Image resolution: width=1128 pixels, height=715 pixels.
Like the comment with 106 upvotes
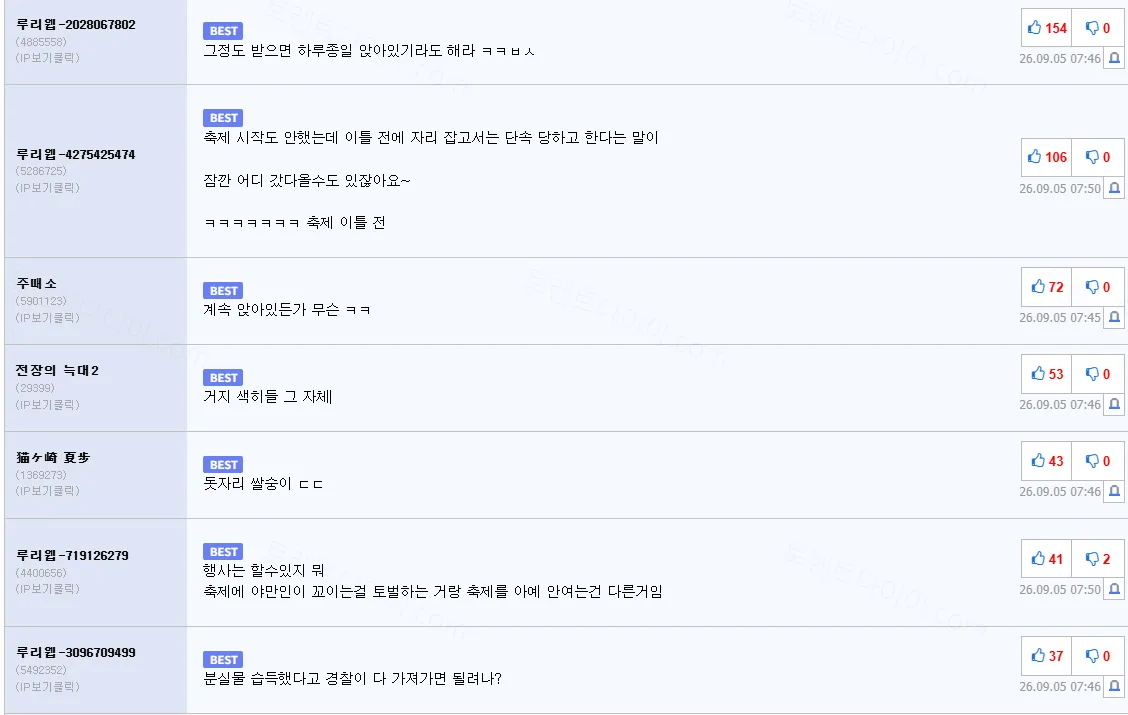(x=1046, y=157)
